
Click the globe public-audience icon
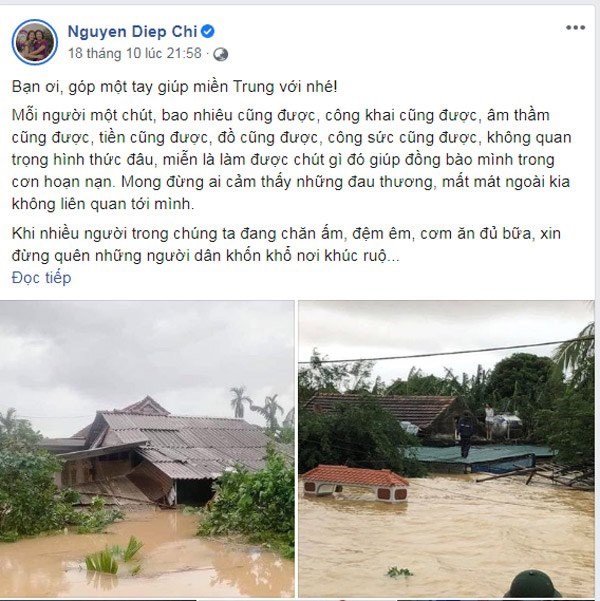(220, 54)
